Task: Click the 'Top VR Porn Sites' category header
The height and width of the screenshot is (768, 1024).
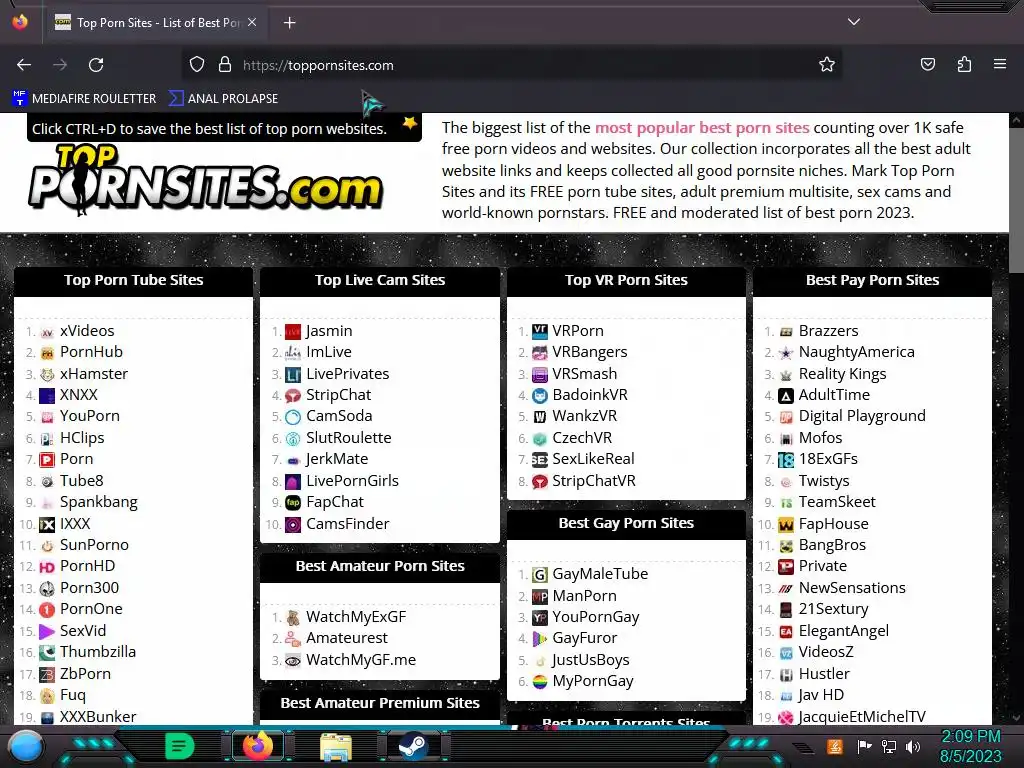Action: click(x=626, y=280)
